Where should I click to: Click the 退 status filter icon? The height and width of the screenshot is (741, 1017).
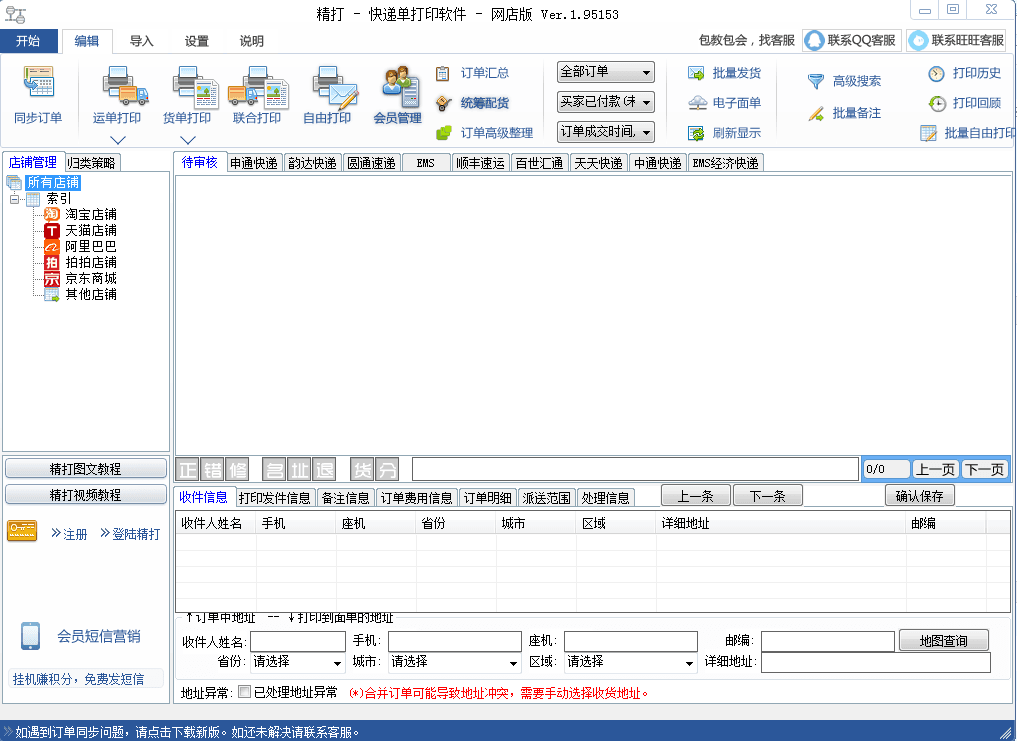pos(324,469)
